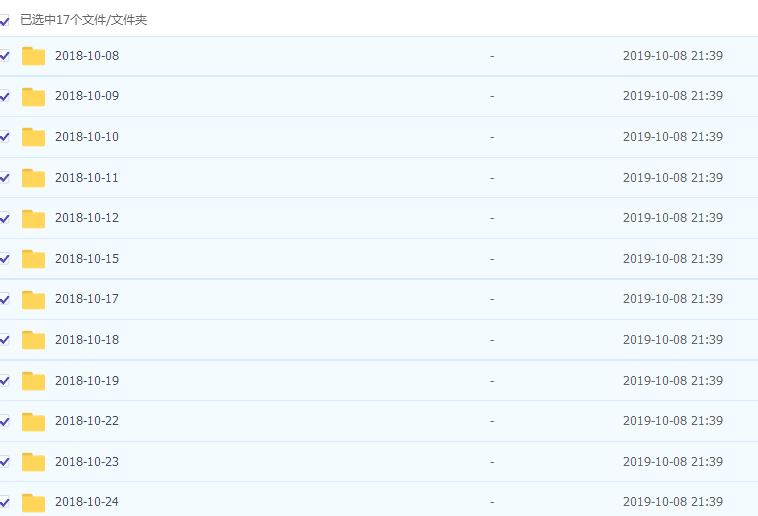Toggle the checkbox beside folder 2018-10-15
Viewport: 758px width, 516px height.
(5, 259)
